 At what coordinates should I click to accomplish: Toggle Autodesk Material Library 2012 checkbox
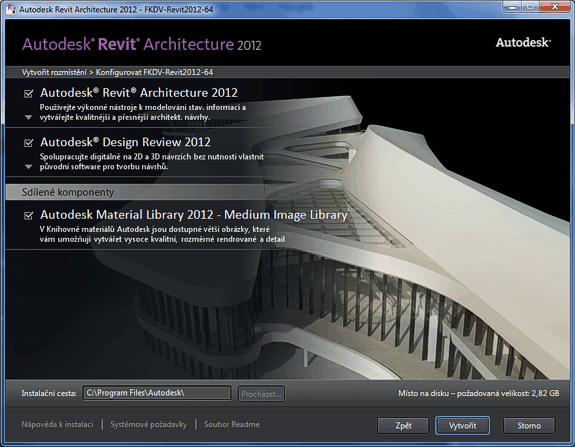(29, 215)
